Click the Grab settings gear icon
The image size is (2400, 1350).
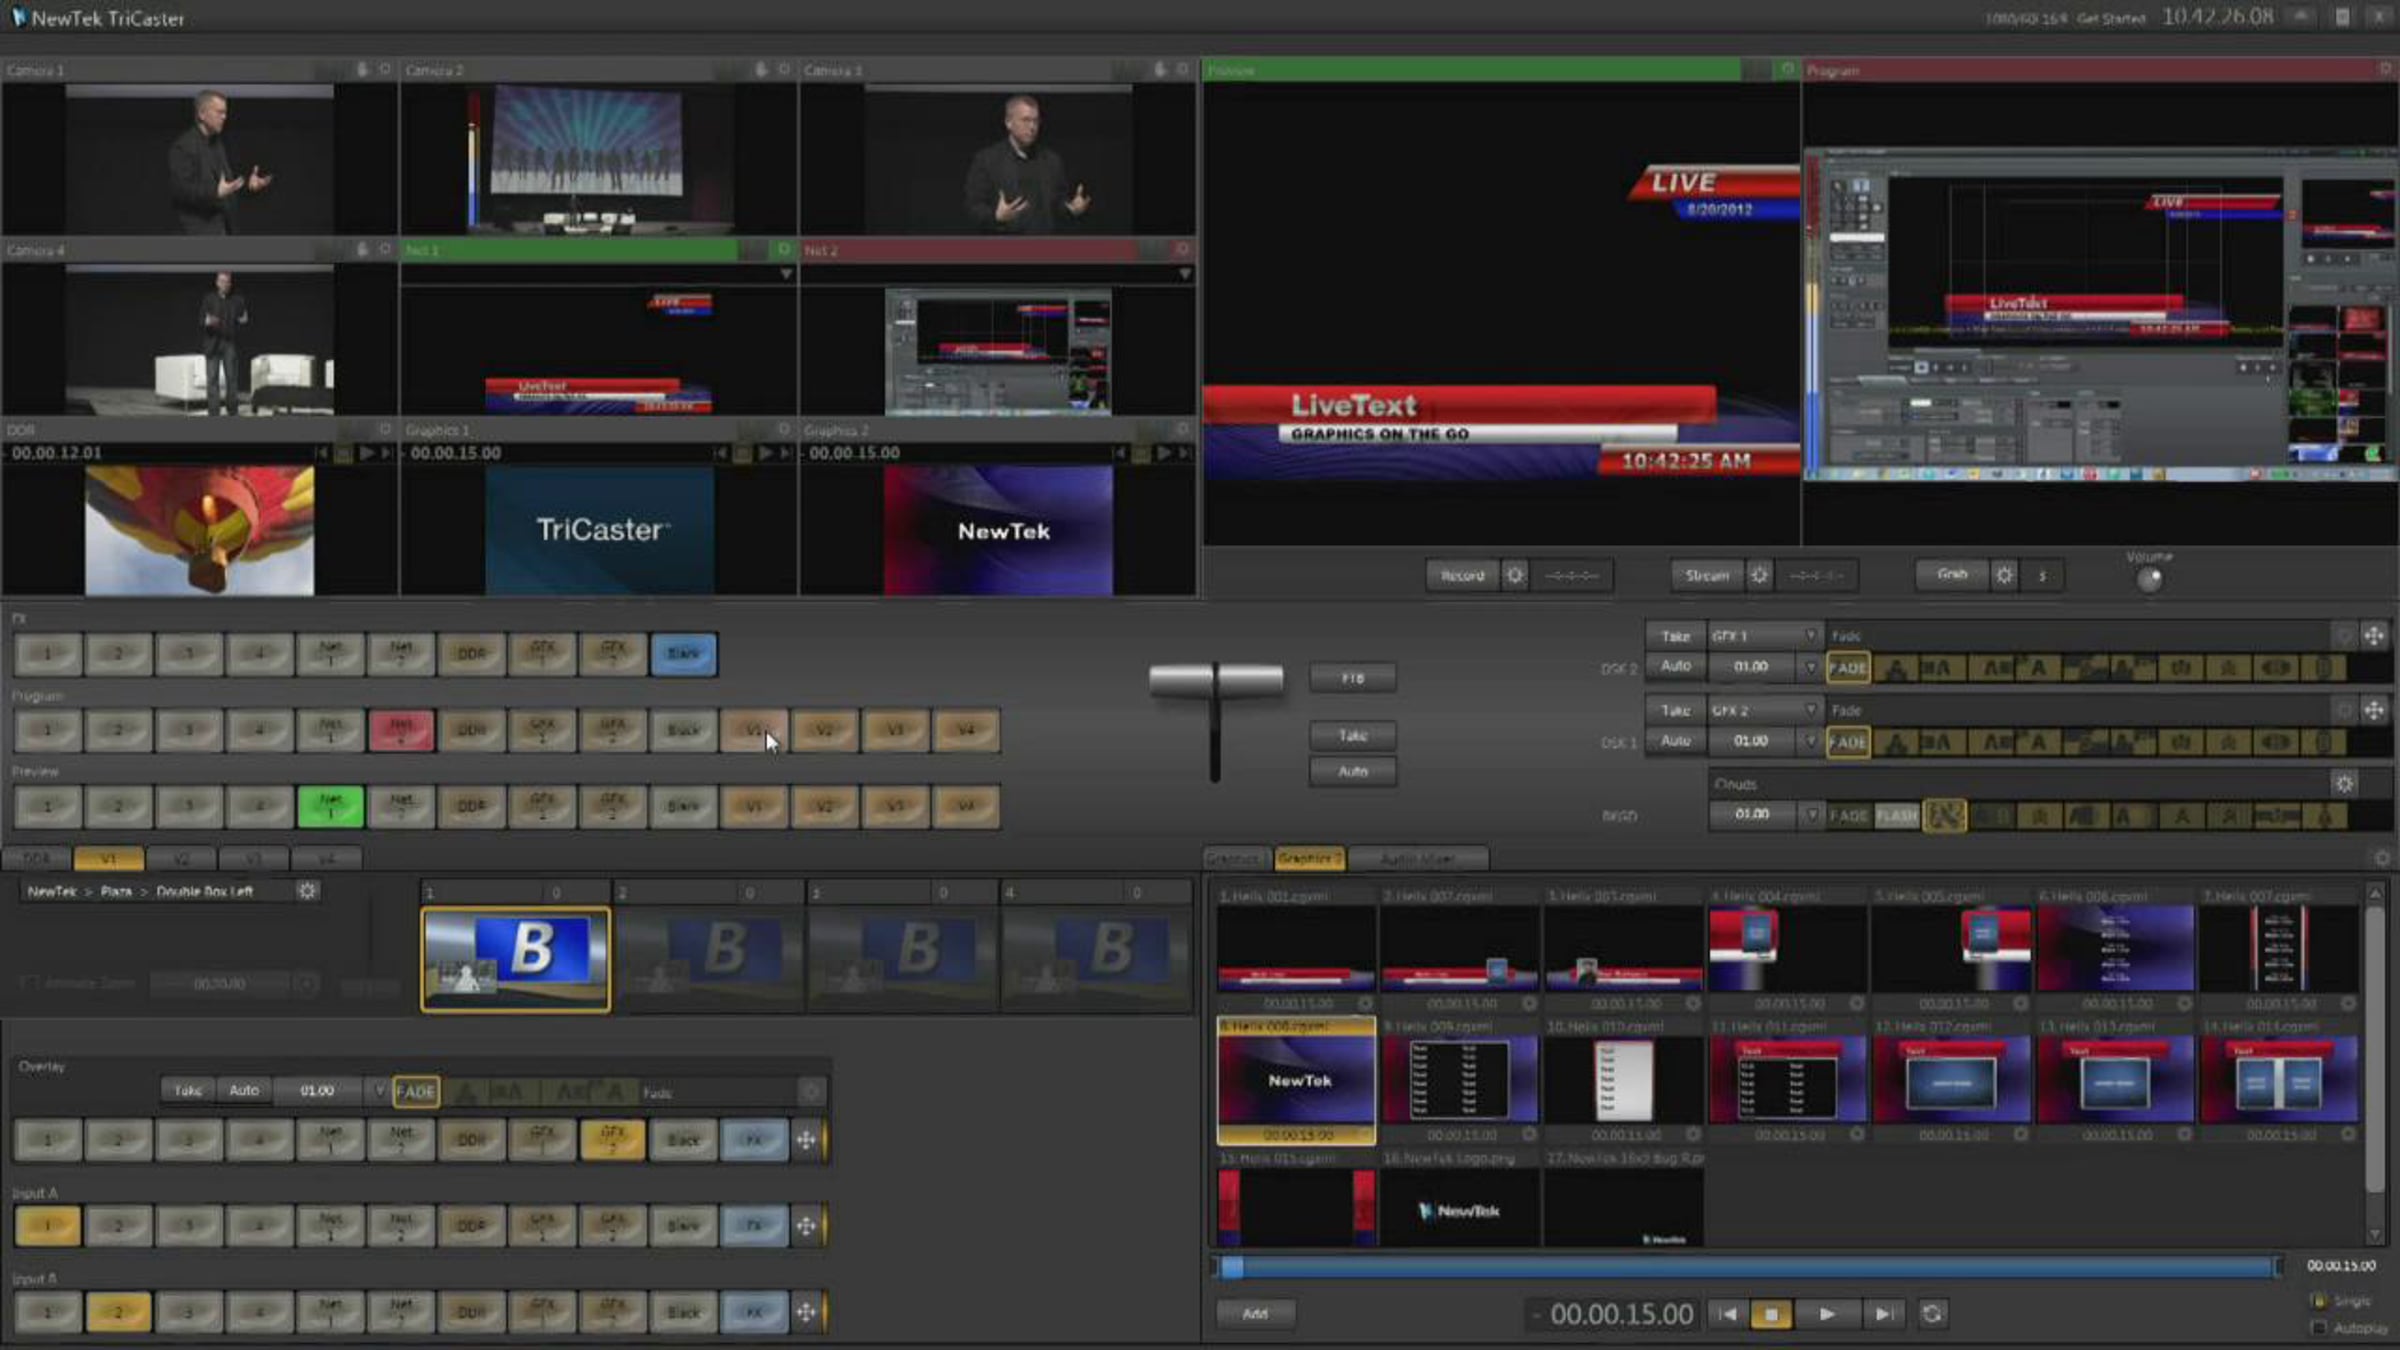[2004, 575]
